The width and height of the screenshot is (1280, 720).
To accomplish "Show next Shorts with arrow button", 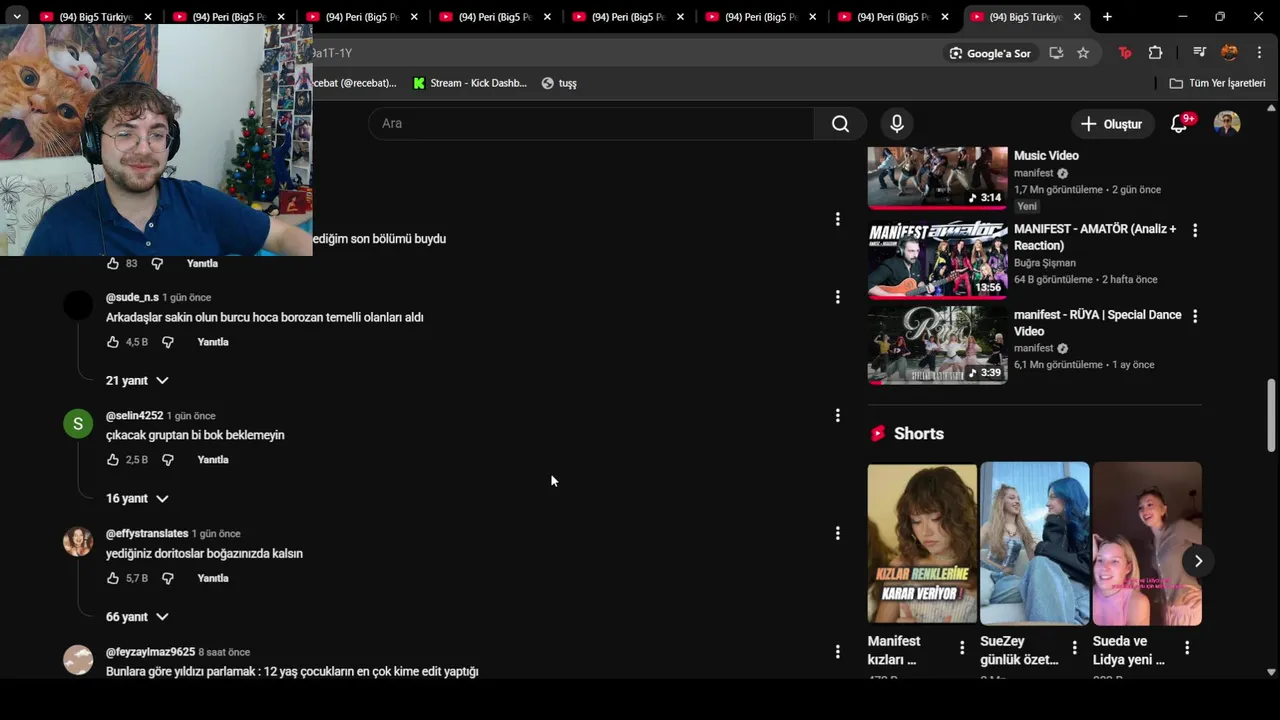I will pyautogui.click(x=1198, y=561).
